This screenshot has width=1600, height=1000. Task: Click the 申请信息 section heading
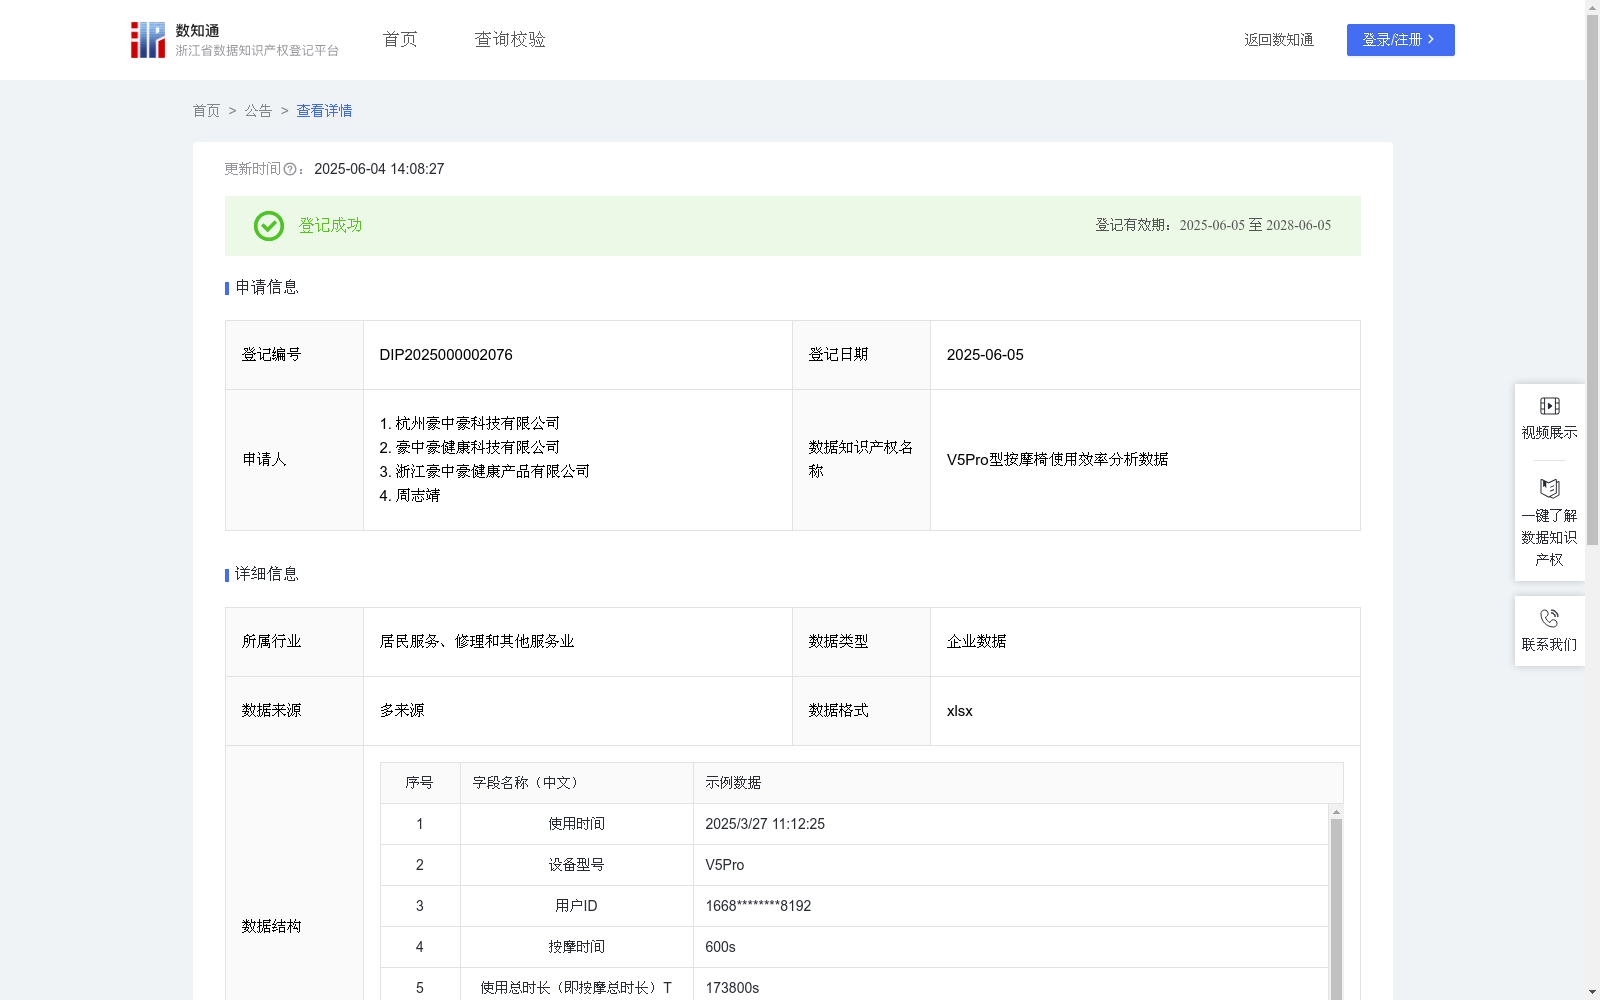[267, 288]
